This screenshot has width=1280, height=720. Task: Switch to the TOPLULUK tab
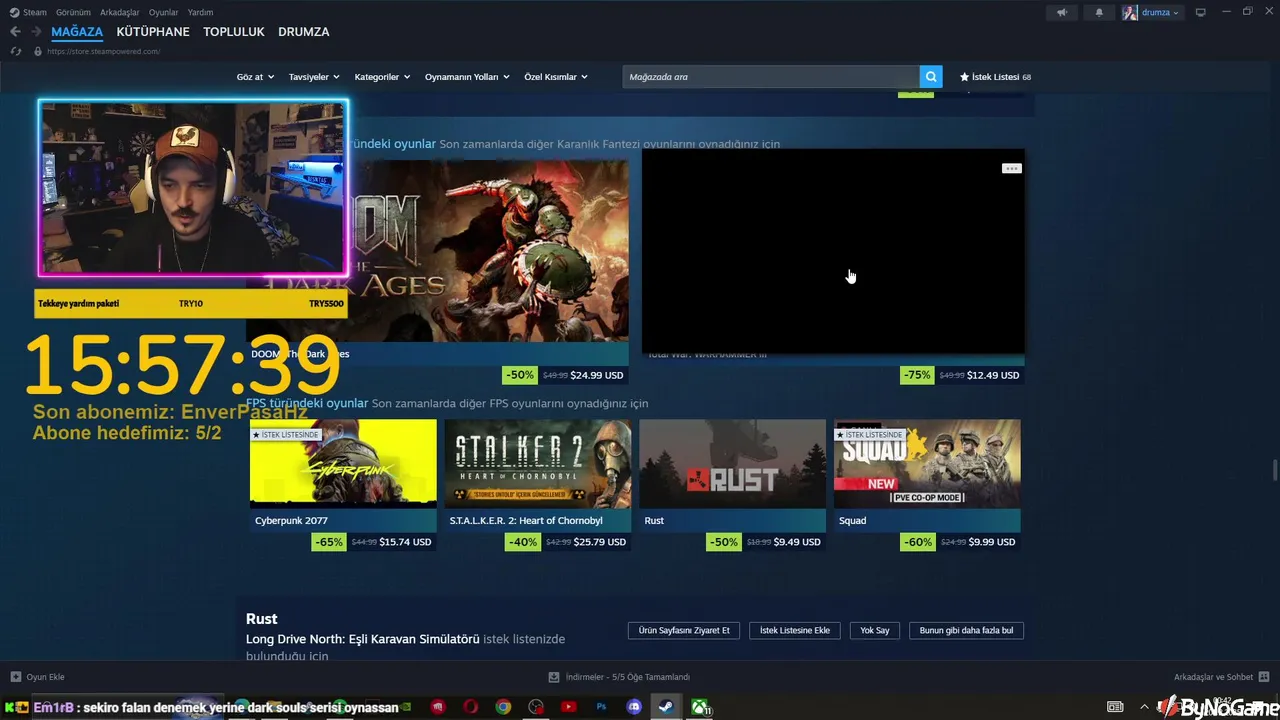click(x=234, y=32)
